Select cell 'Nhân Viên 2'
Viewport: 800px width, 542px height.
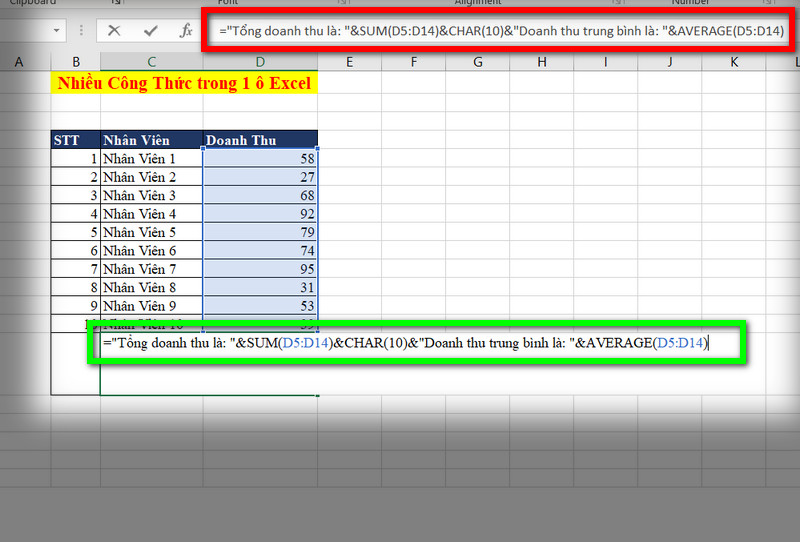click(x=152, y=177)
